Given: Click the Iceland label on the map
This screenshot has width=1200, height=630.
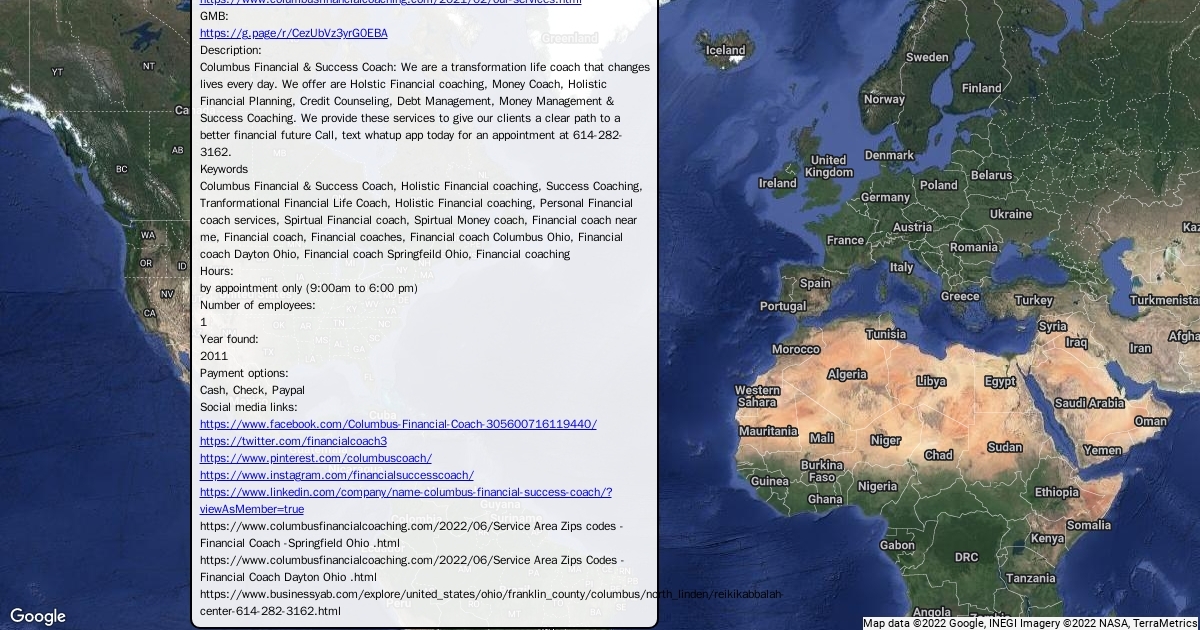Looking at the screenshot, I should (725, 50).
